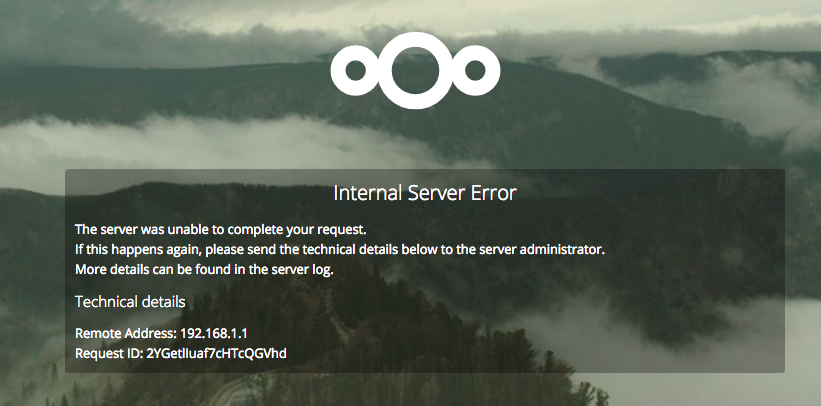Click the Technical details heading
The image size is (821, 406).
[x=130, y=302]
